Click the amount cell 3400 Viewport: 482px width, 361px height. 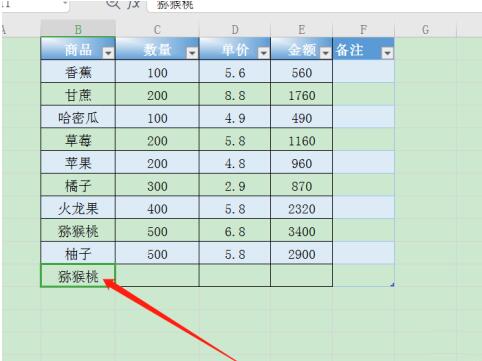(x=302, y=231)
